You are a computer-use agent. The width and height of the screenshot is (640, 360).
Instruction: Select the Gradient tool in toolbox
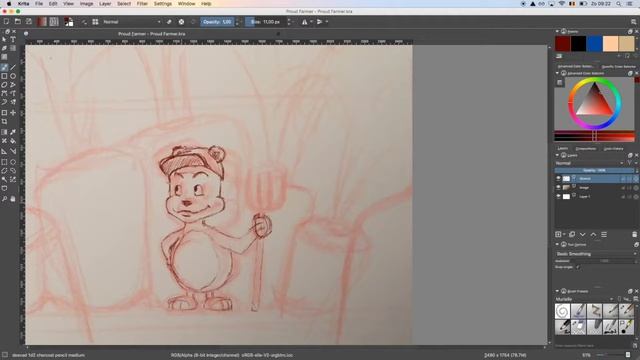(4, 132)
